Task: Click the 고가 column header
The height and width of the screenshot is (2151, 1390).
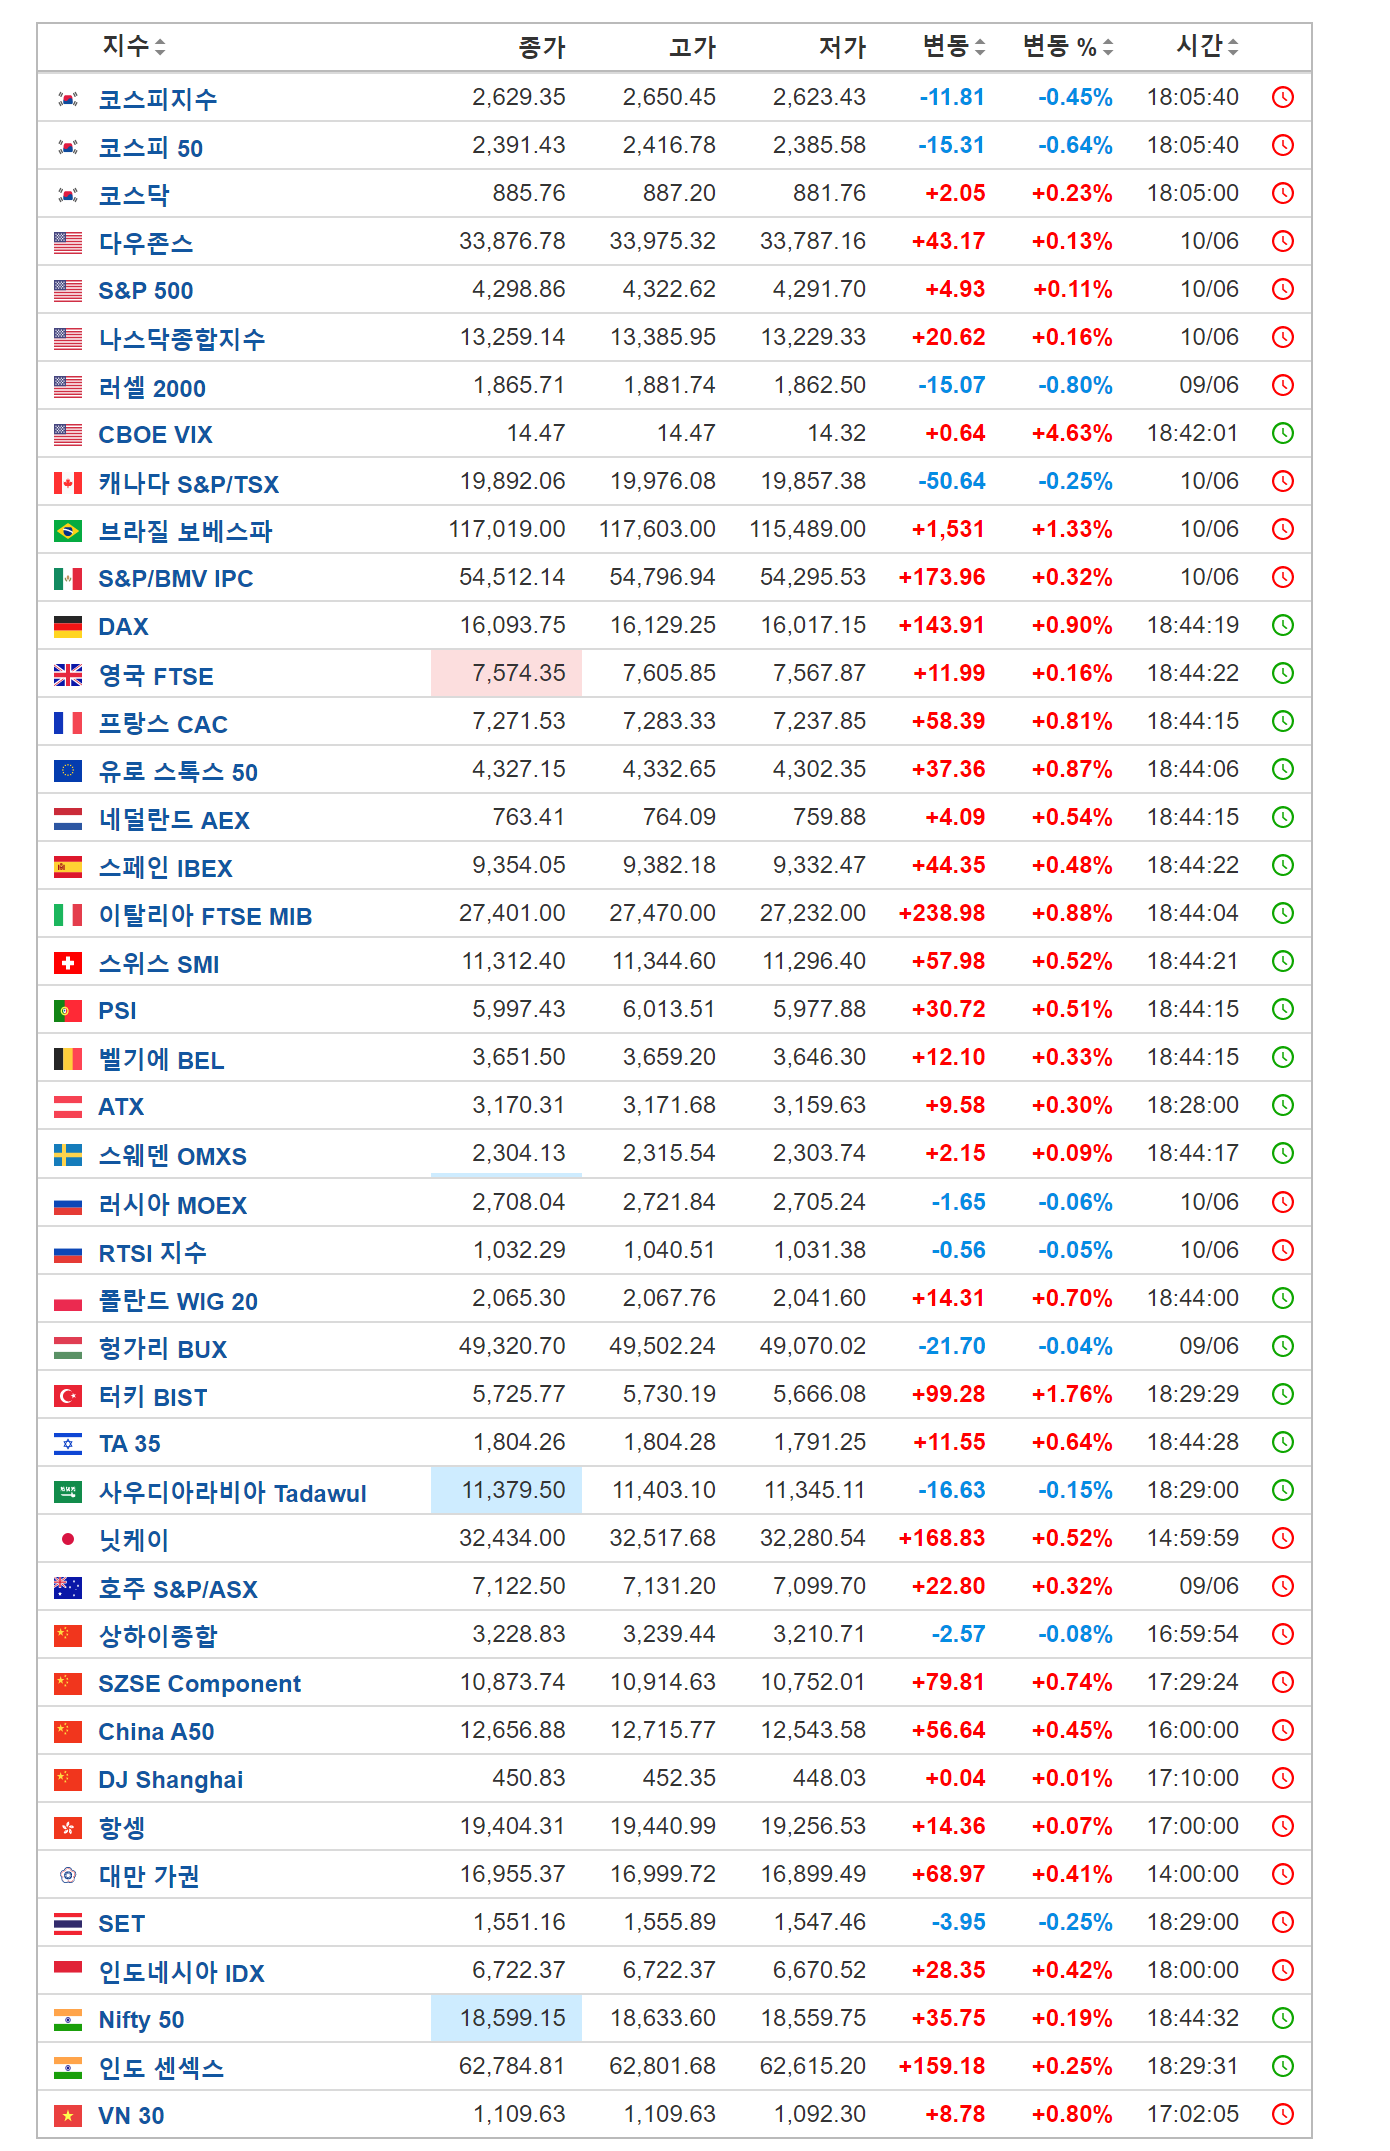Action: [x=693, y=47]
